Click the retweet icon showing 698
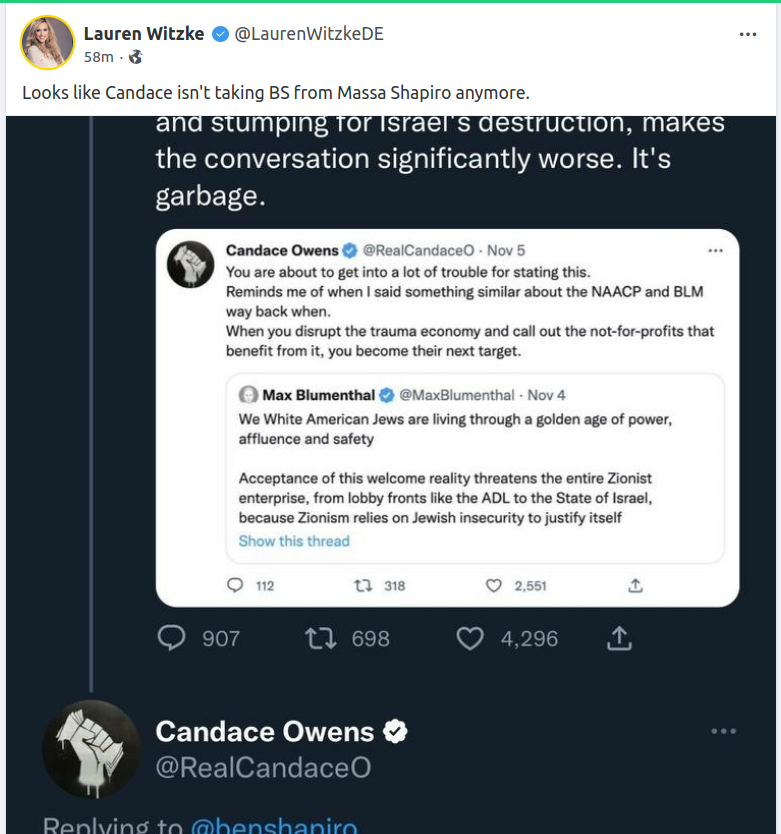 (x=320, y=638)
